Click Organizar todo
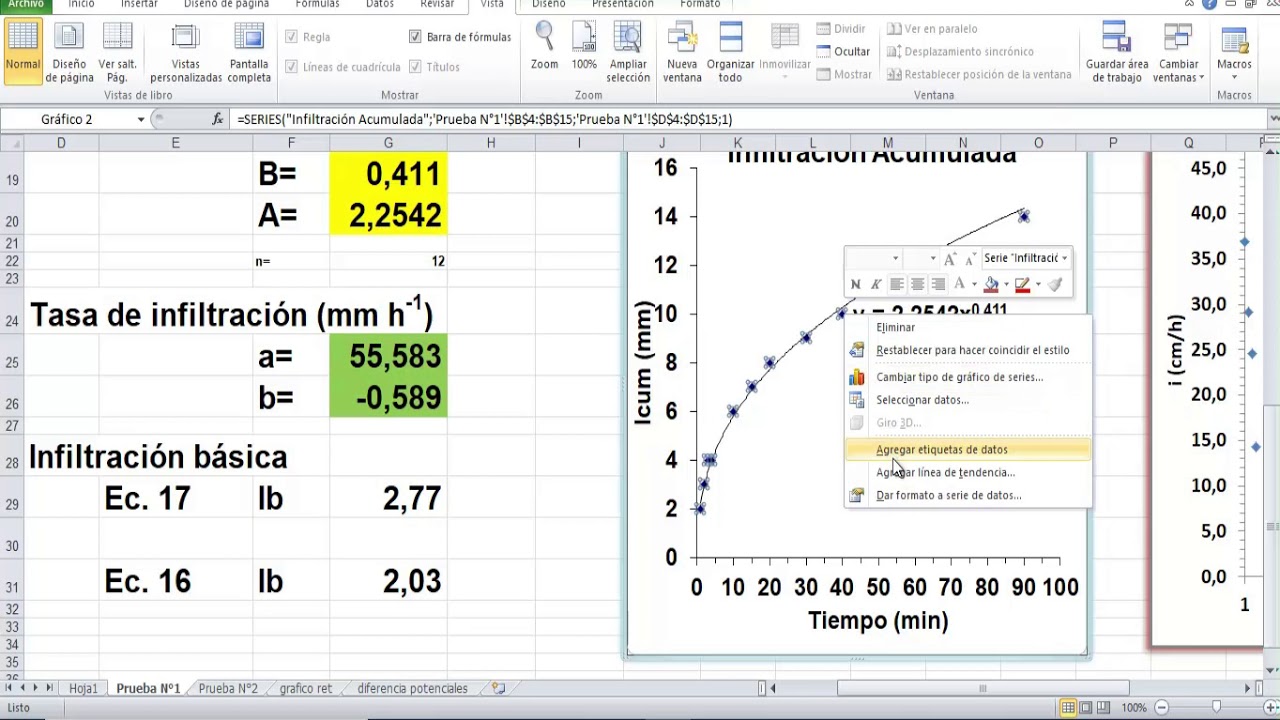 [x=731, y=51]
